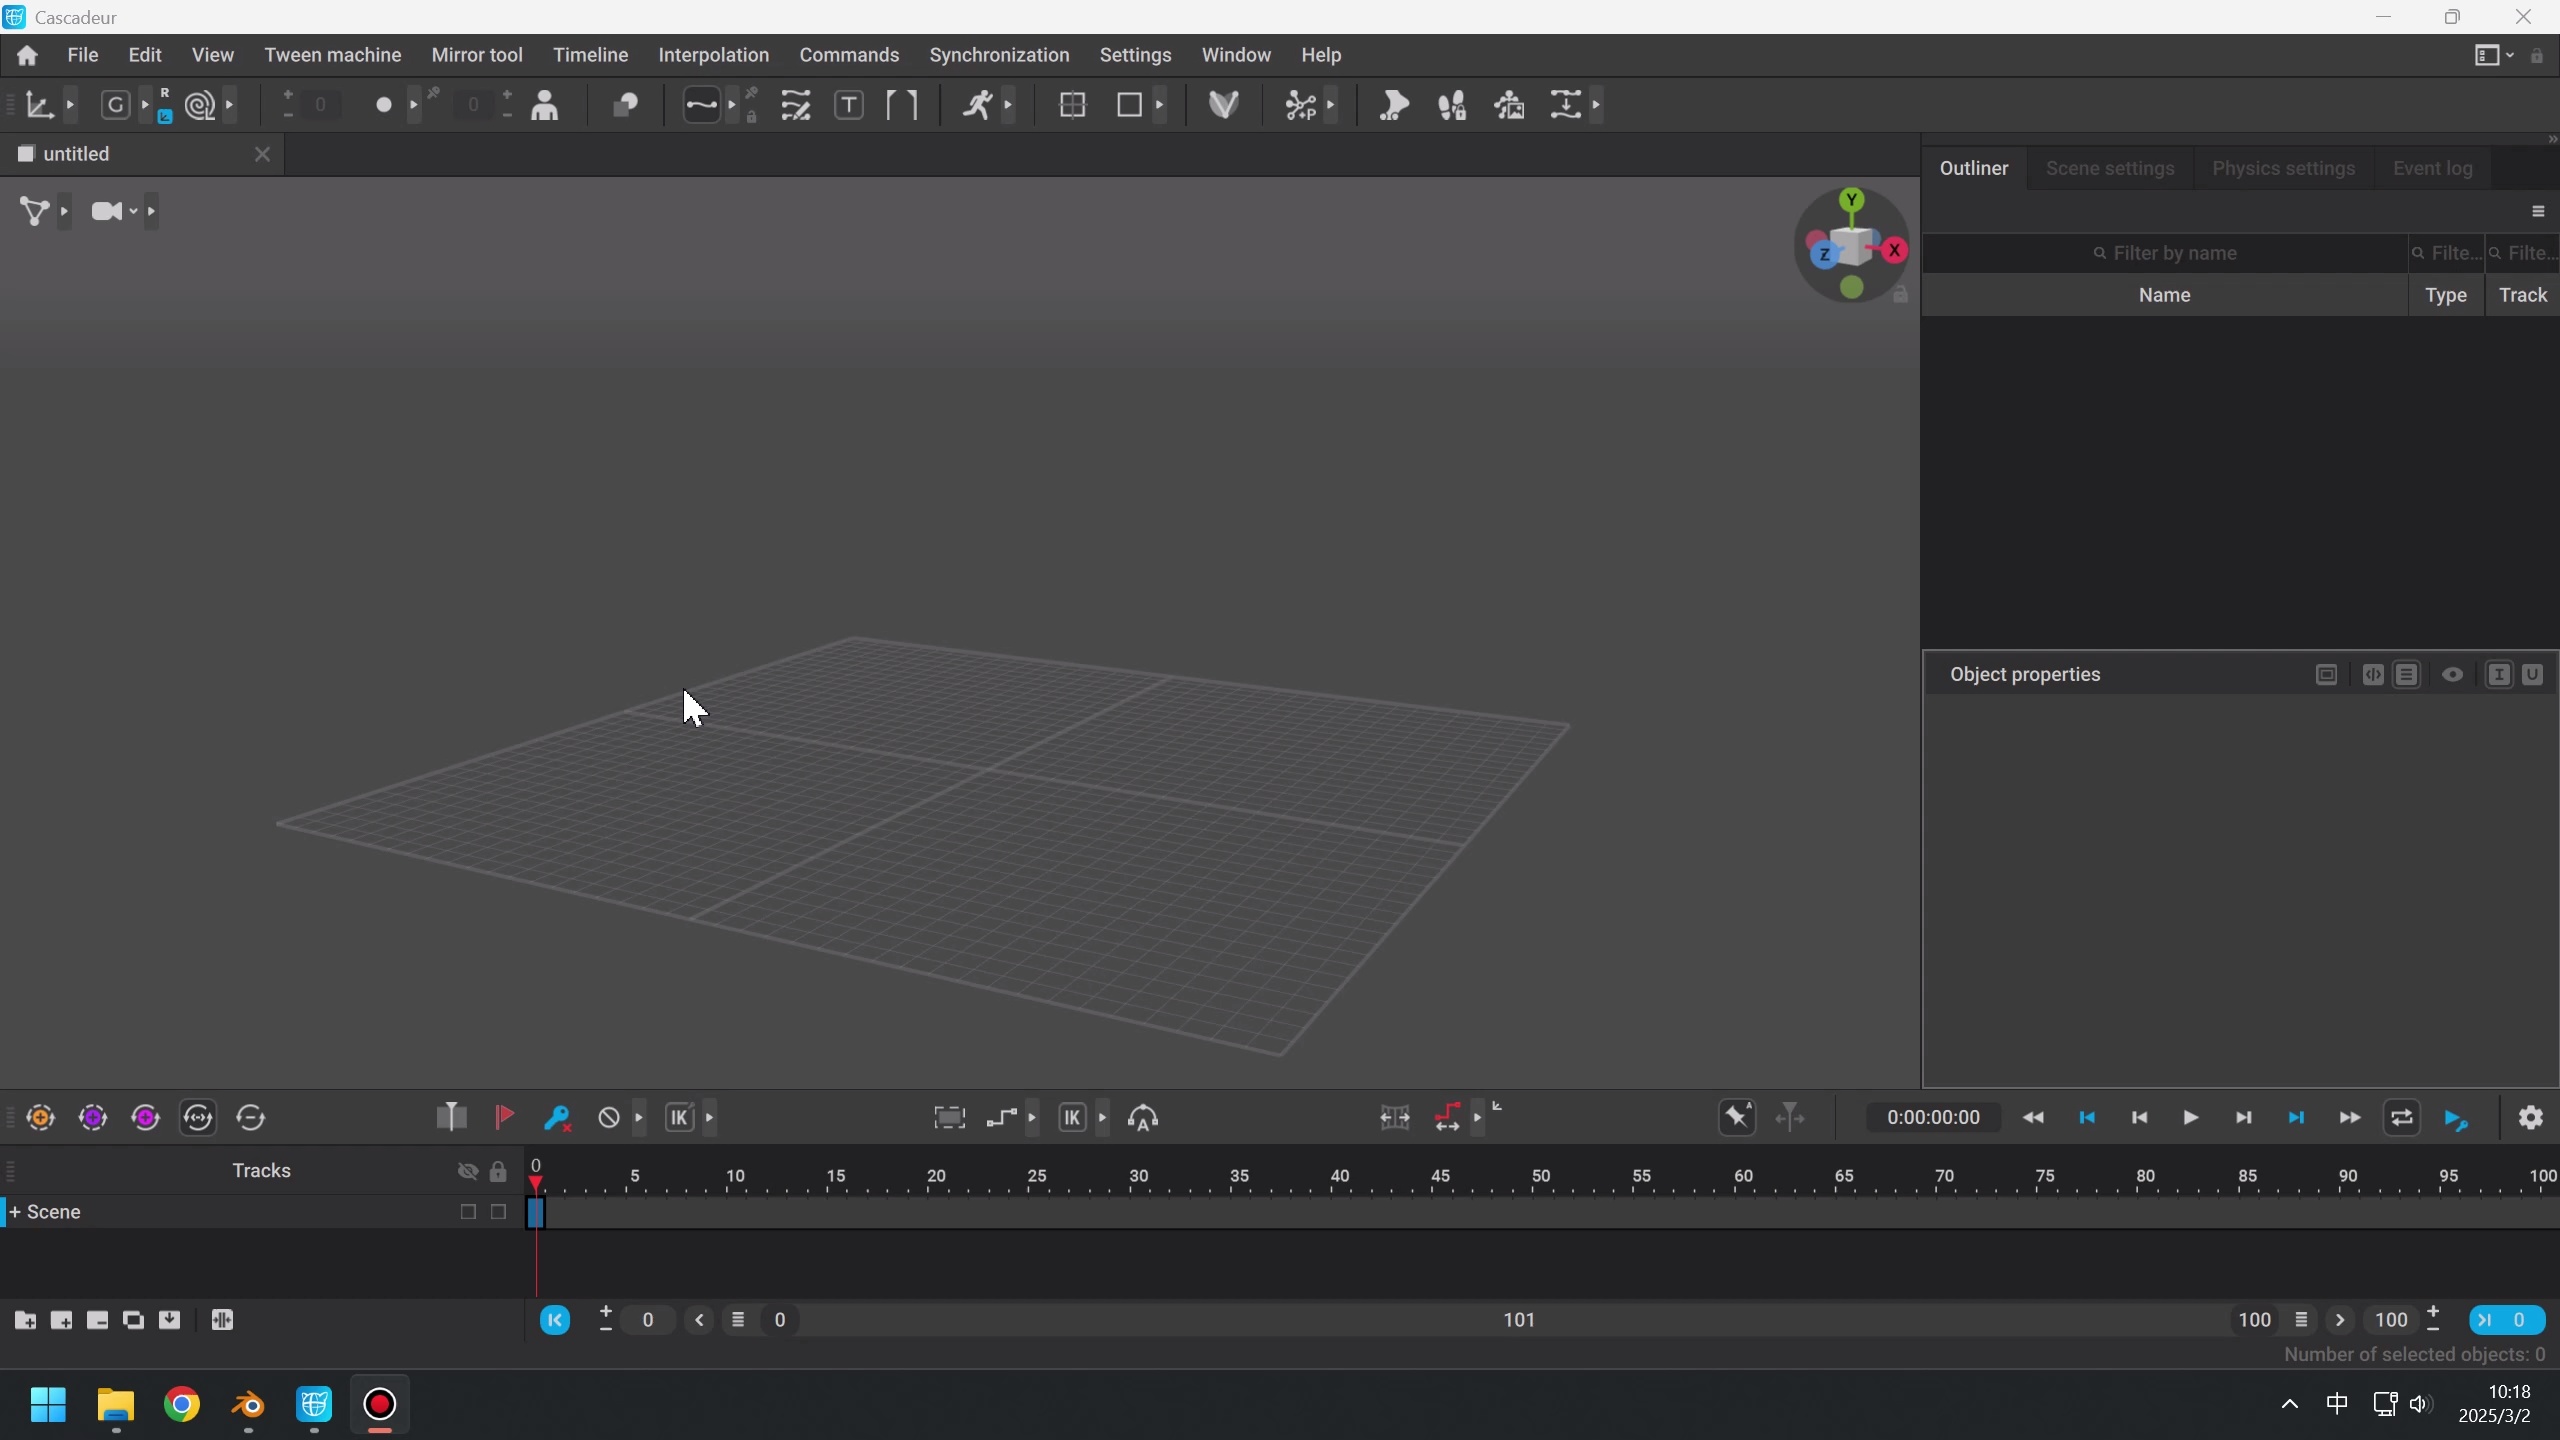The width and height of the screenshot is (2560, 1440).
Task: Expand the Scene track
Action: coord(13,1211)
